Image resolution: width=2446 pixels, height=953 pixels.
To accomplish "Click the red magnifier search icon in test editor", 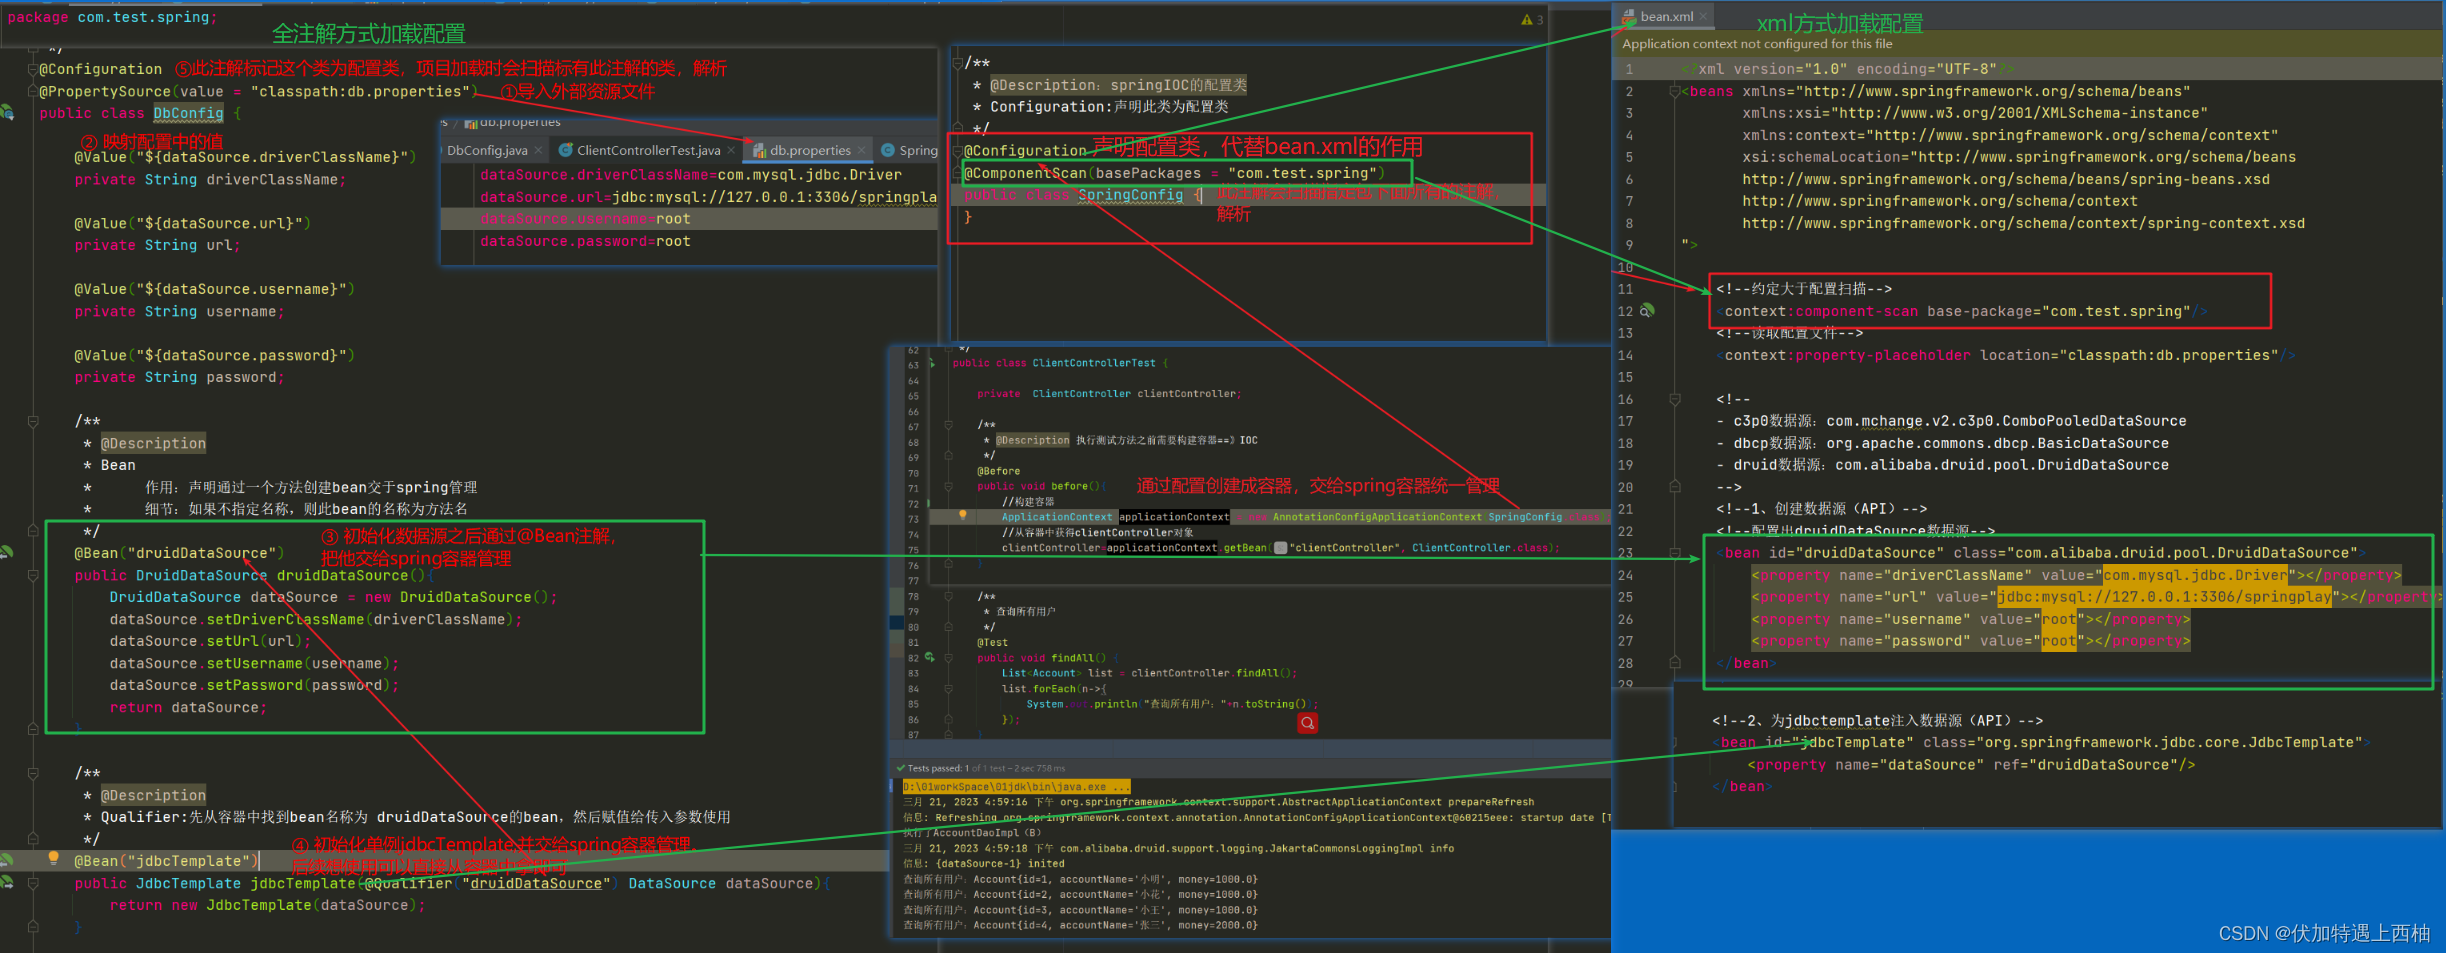I will (x=1307, y=722).
